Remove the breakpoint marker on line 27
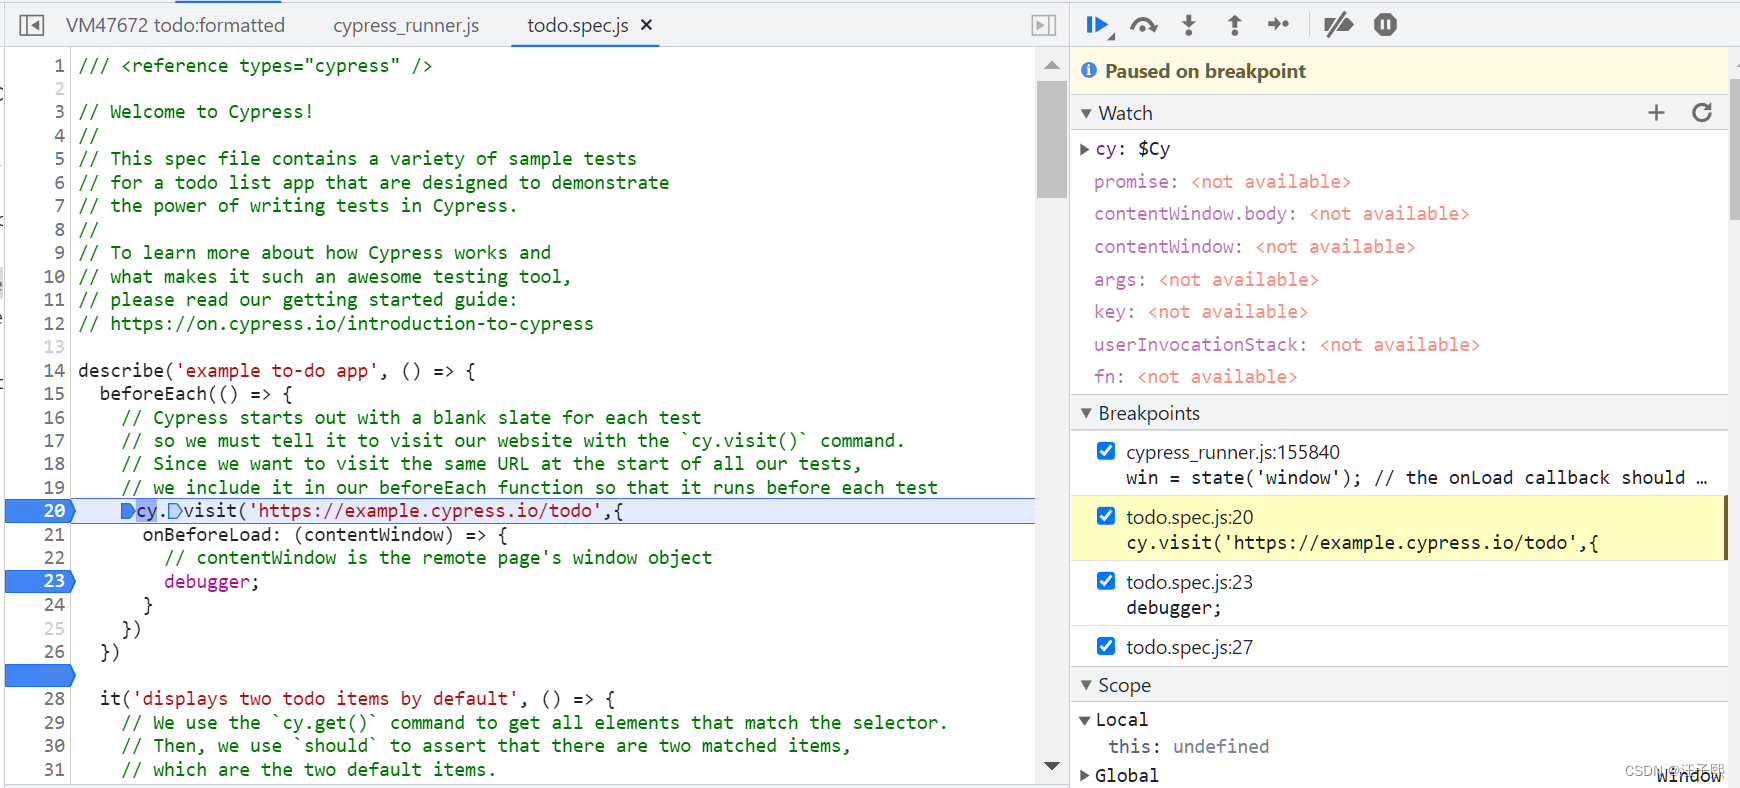The width and height of the screenshot is (1740, 788). [x=40, y=675]
